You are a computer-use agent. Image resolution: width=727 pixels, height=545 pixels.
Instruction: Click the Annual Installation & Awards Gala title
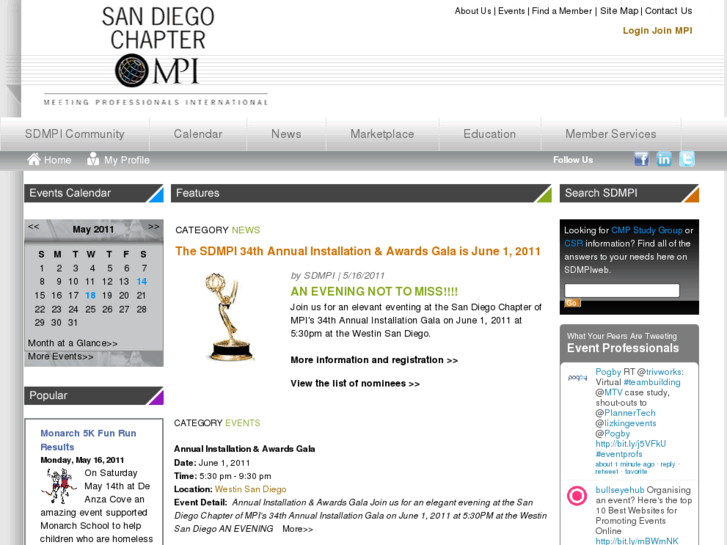[x=244, y=449]
